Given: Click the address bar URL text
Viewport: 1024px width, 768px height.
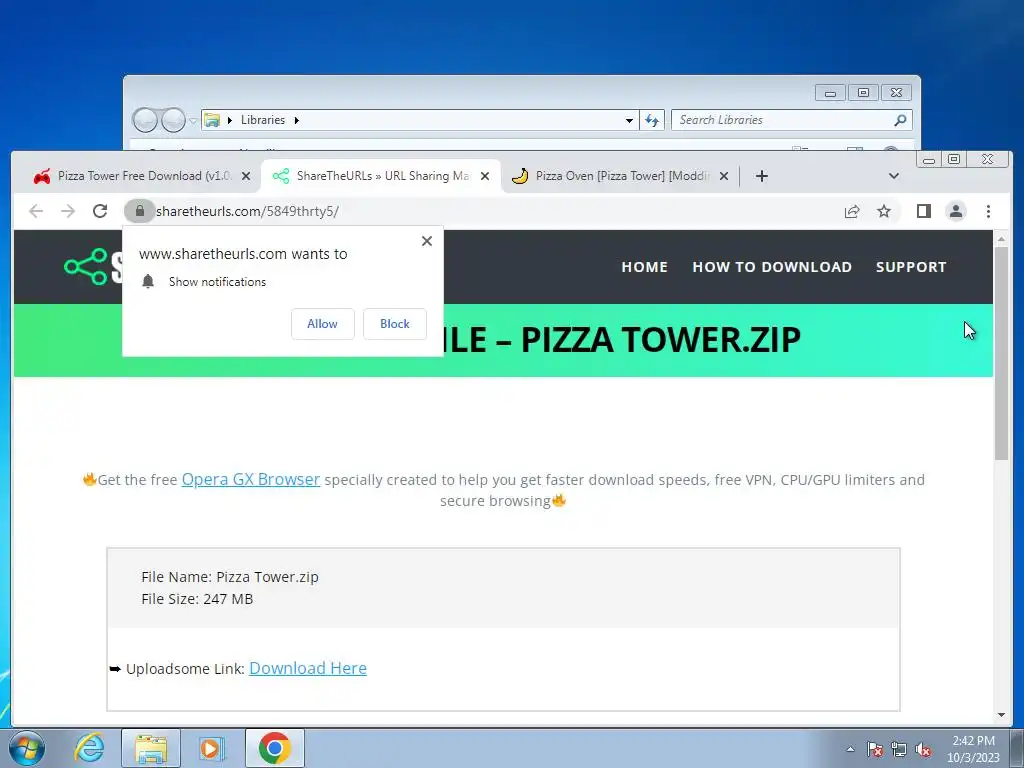Looking at the screenshot, I should (x=248, y=211).
